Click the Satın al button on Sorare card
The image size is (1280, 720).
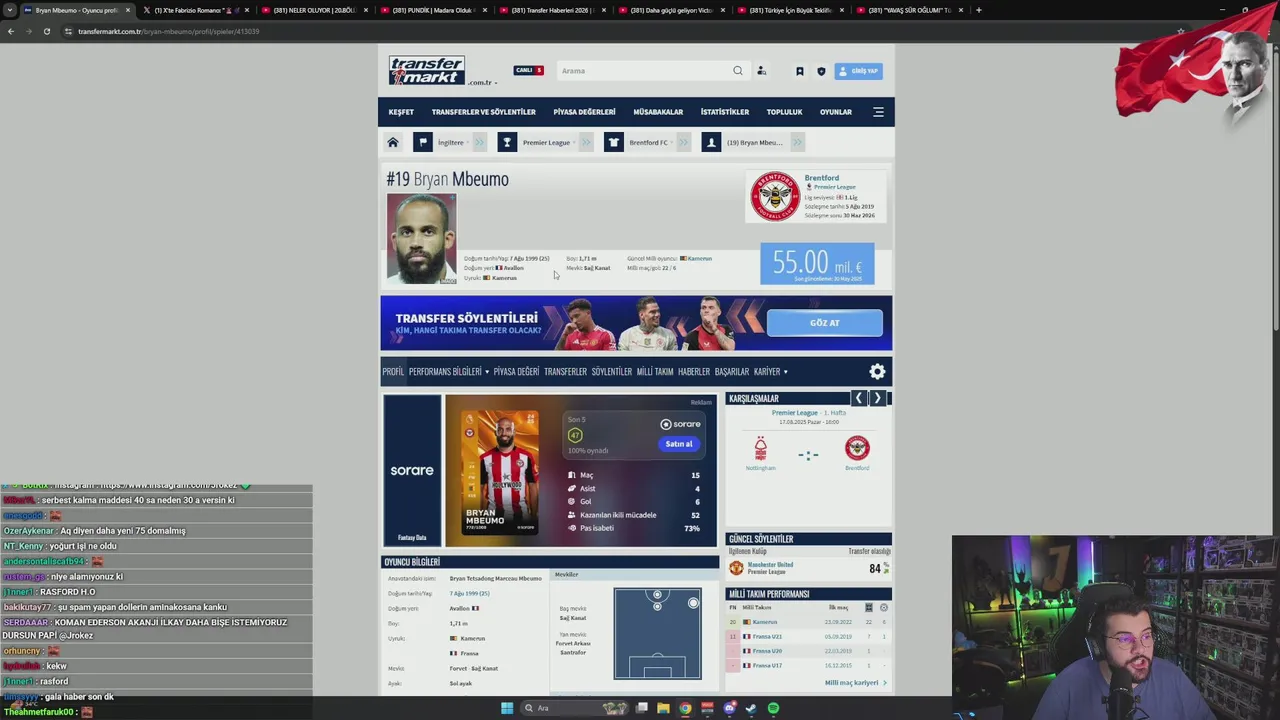click(679, 444)
